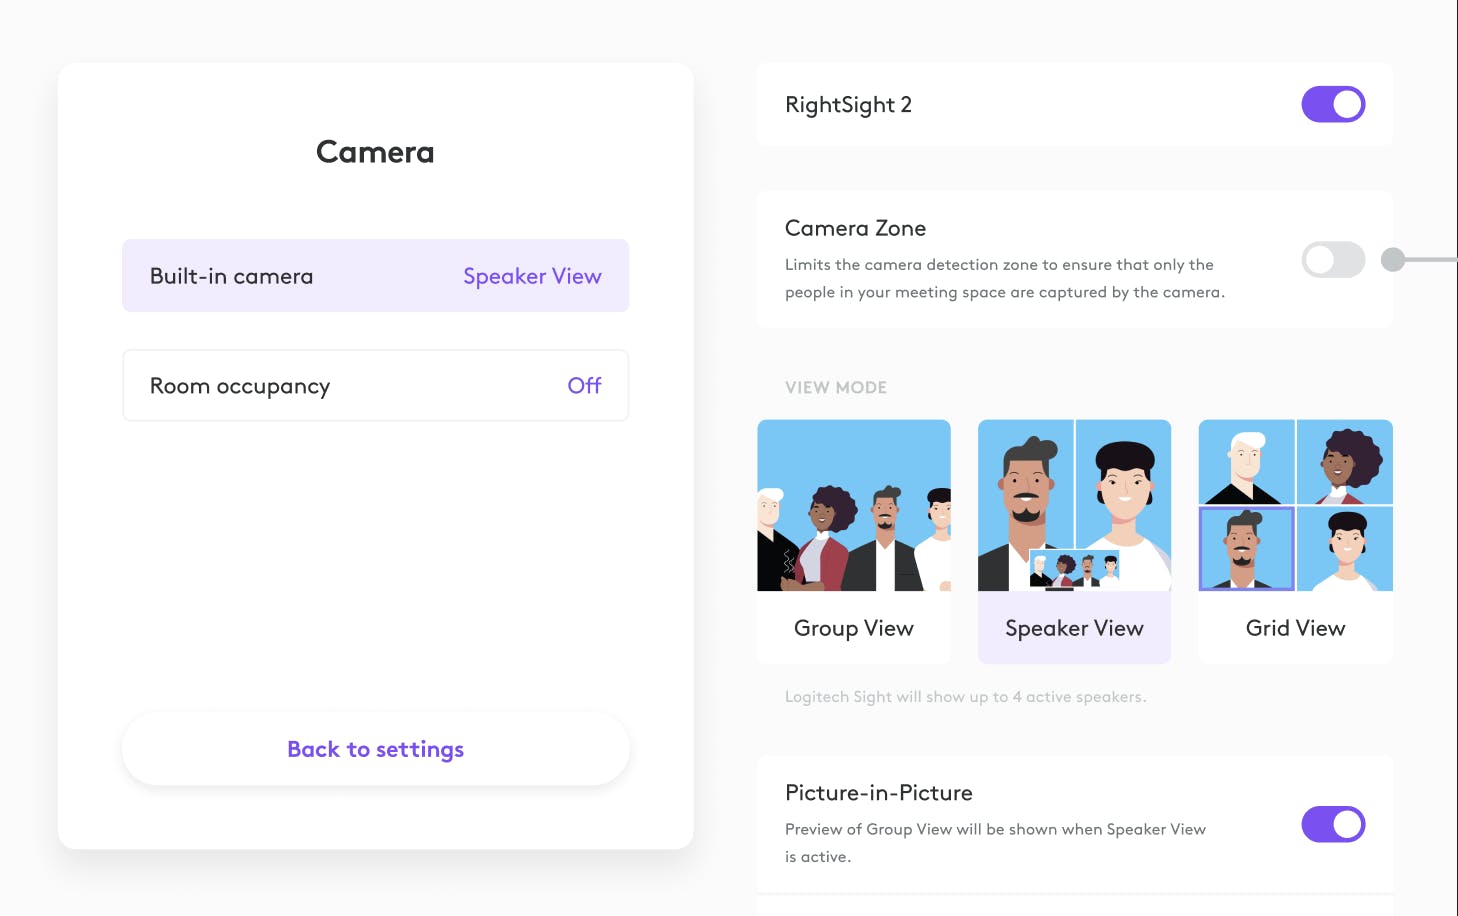The image size is (1458, 916).
Task: Click the Room occupancy Off value
Action: click(584, 385)
